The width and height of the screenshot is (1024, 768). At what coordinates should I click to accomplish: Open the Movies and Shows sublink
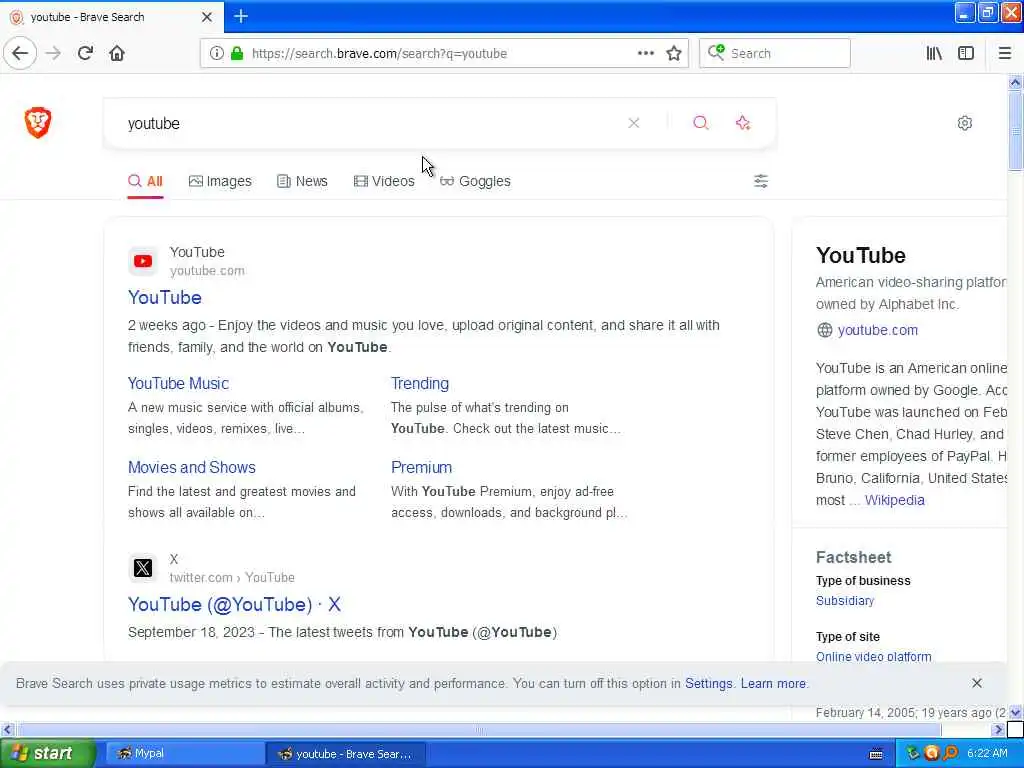[192, 468]
